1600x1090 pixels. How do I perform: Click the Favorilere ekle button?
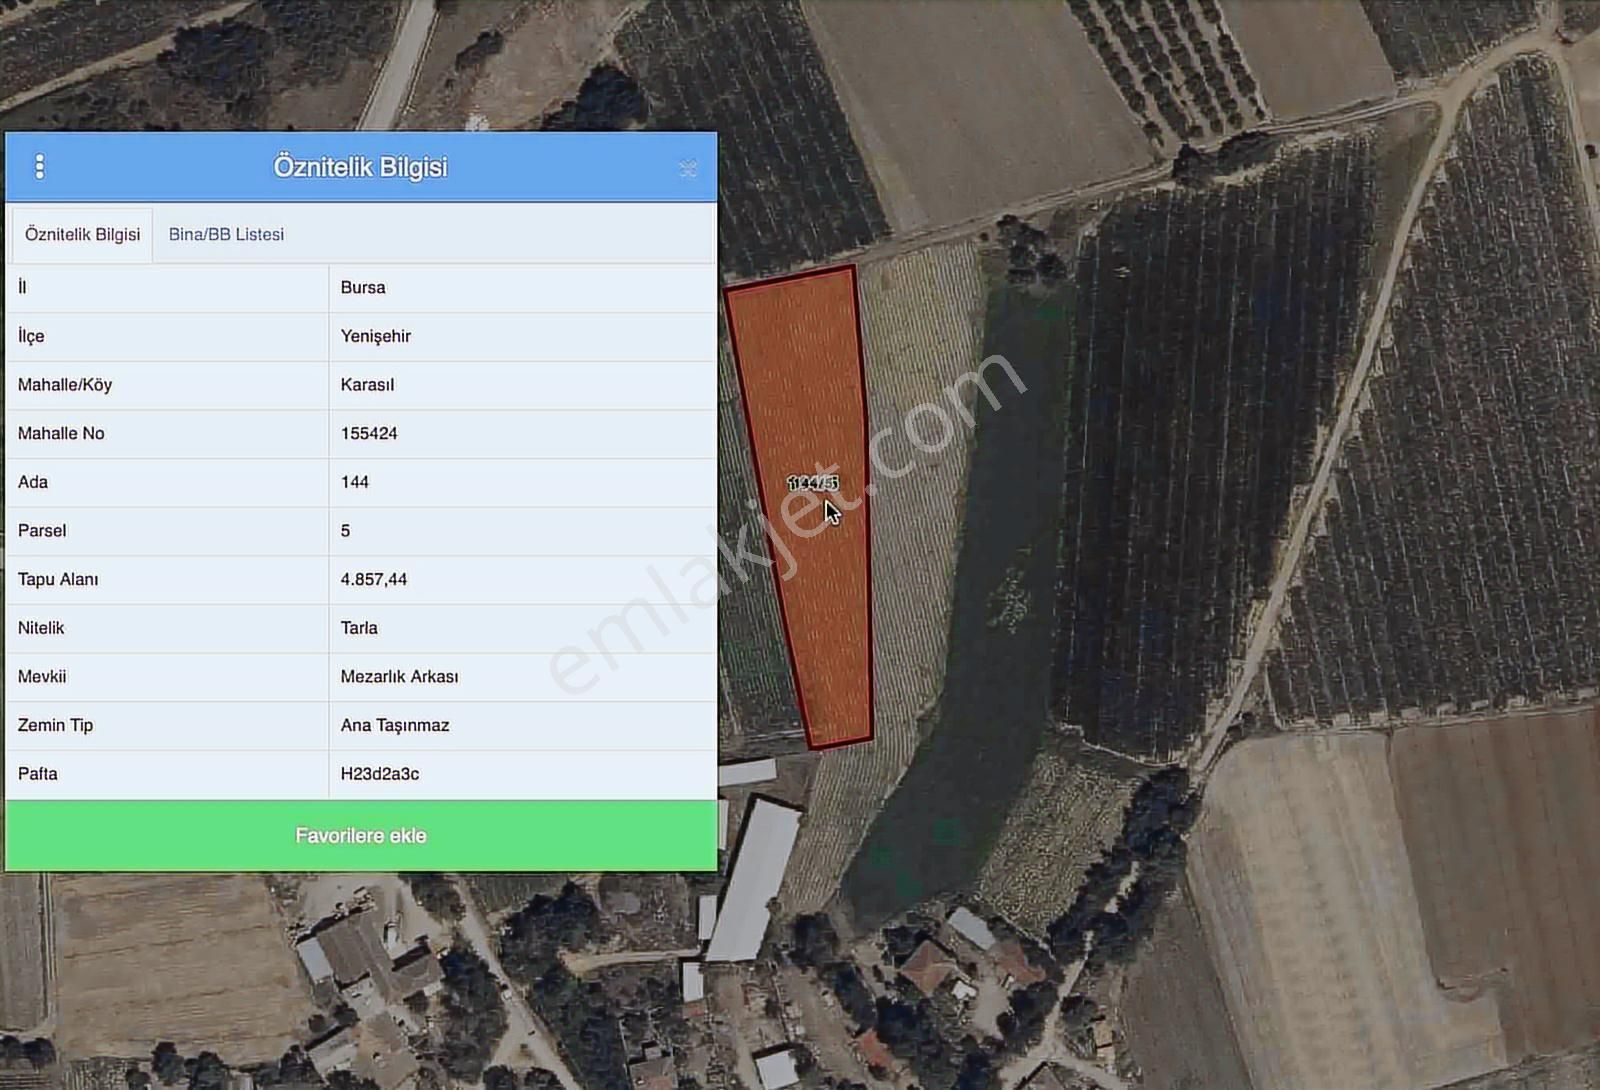point(361,836)
